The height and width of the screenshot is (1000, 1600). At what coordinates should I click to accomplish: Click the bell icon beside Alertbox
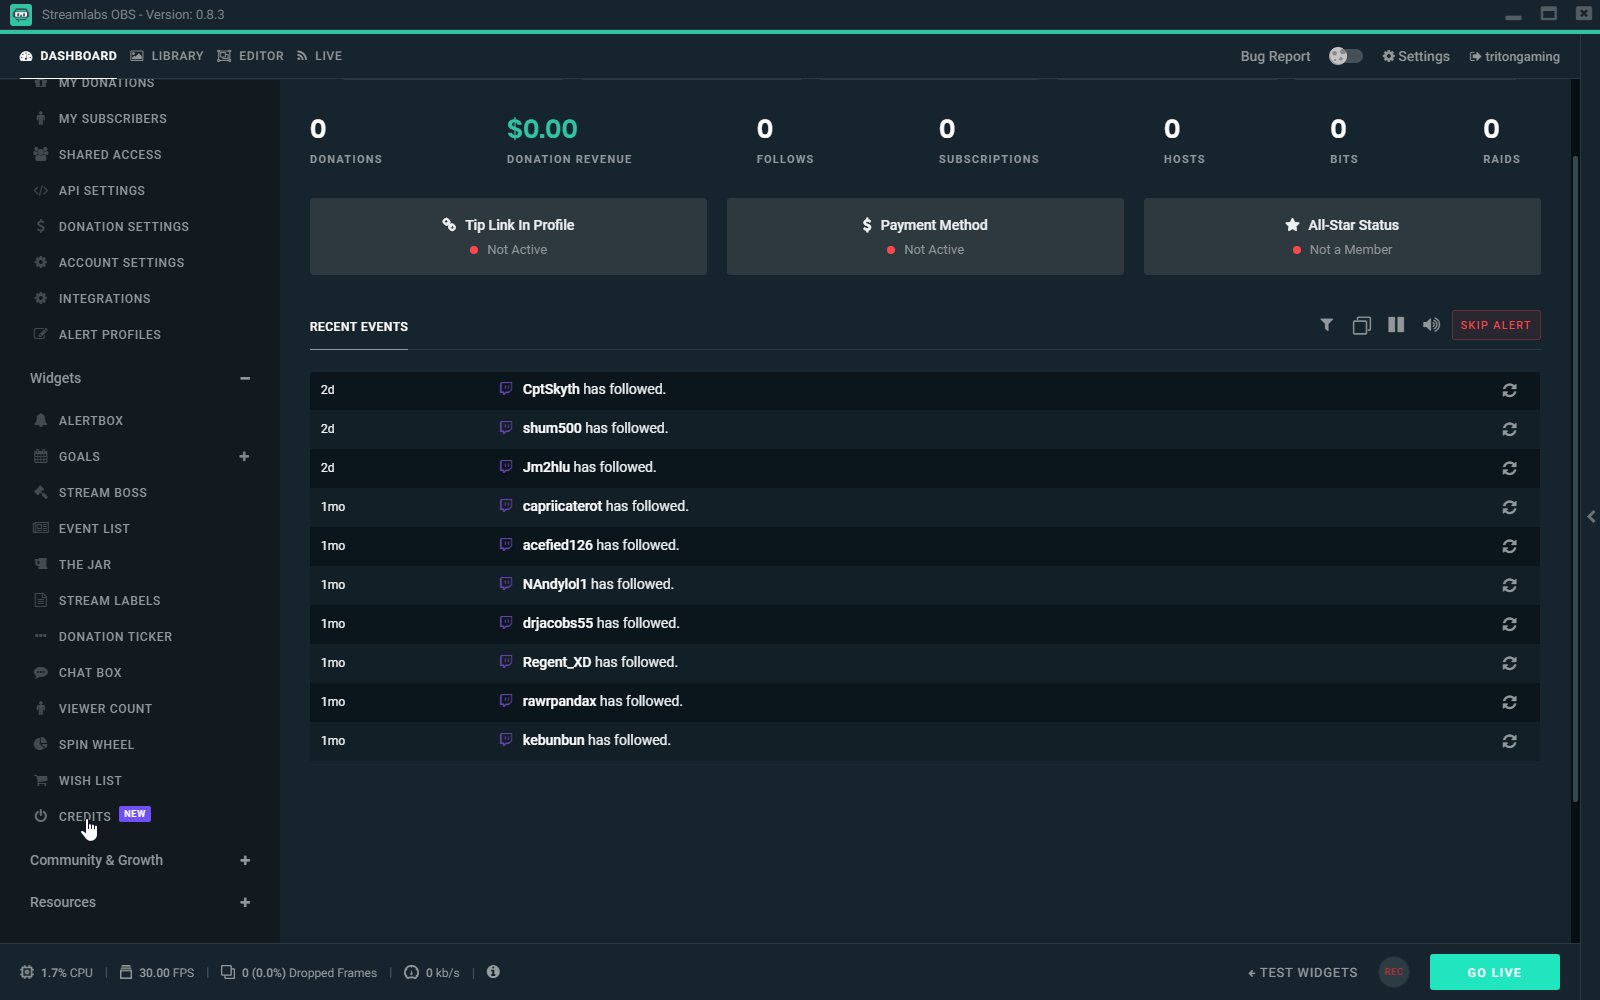coord(40,420)
